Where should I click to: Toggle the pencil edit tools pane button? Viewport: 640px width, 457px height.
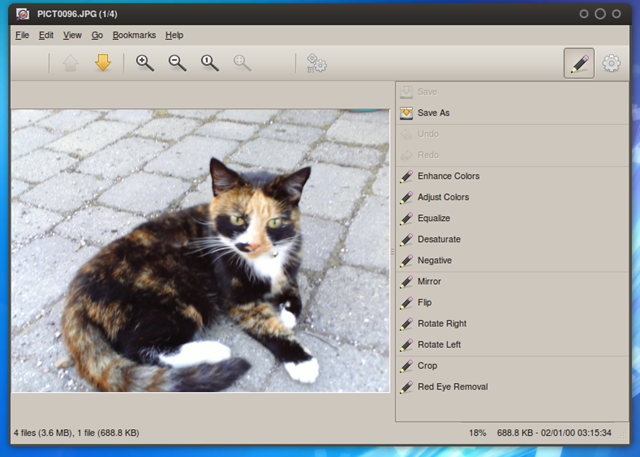tap(579, 63)
